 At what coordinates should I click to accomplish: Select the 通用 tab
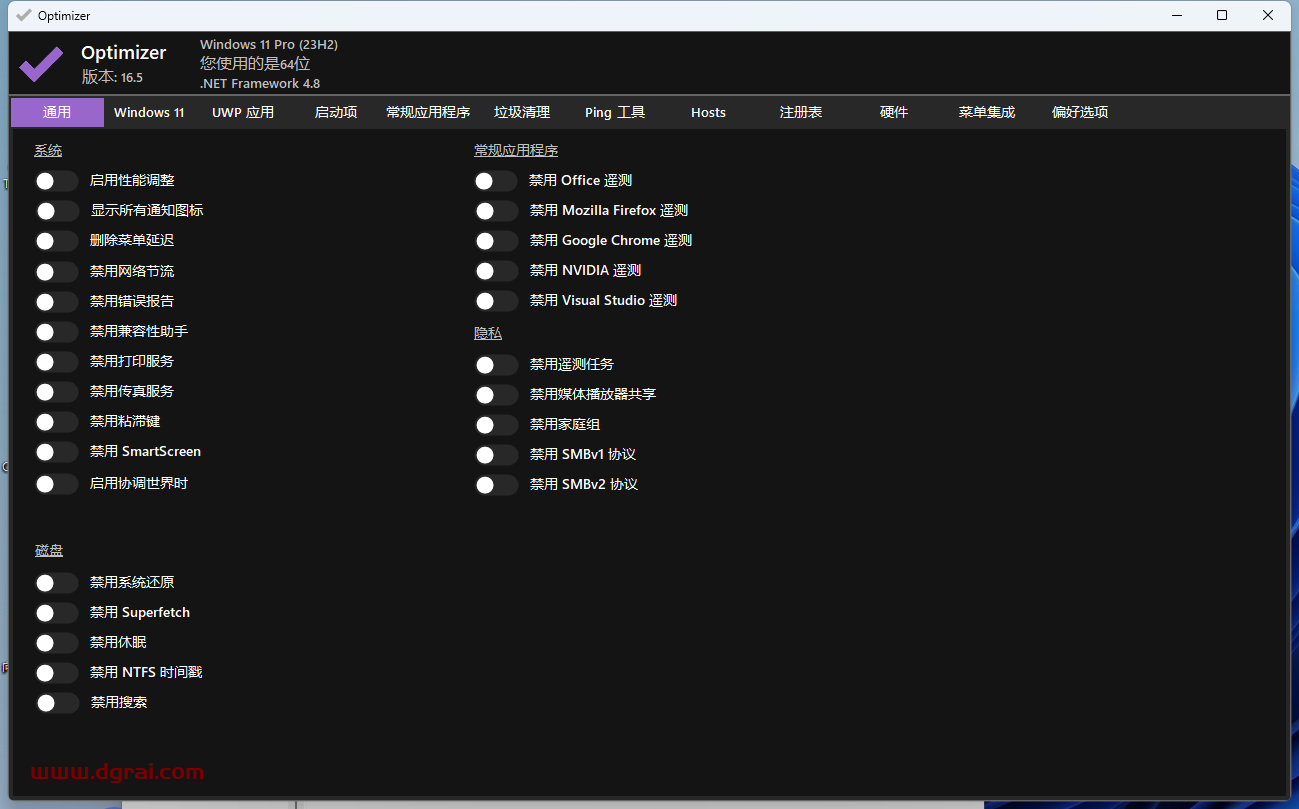(57, 112)
